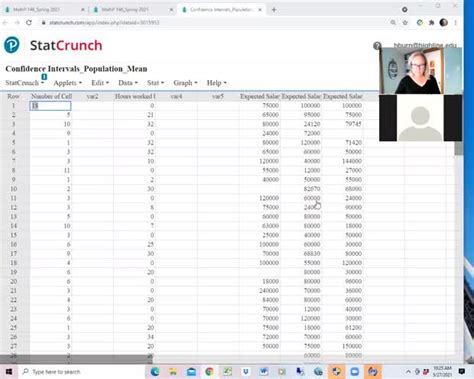The image size is (474, 379).
Task: Open File Explorer from the taskbar
Action: click(x=173, y=372)
